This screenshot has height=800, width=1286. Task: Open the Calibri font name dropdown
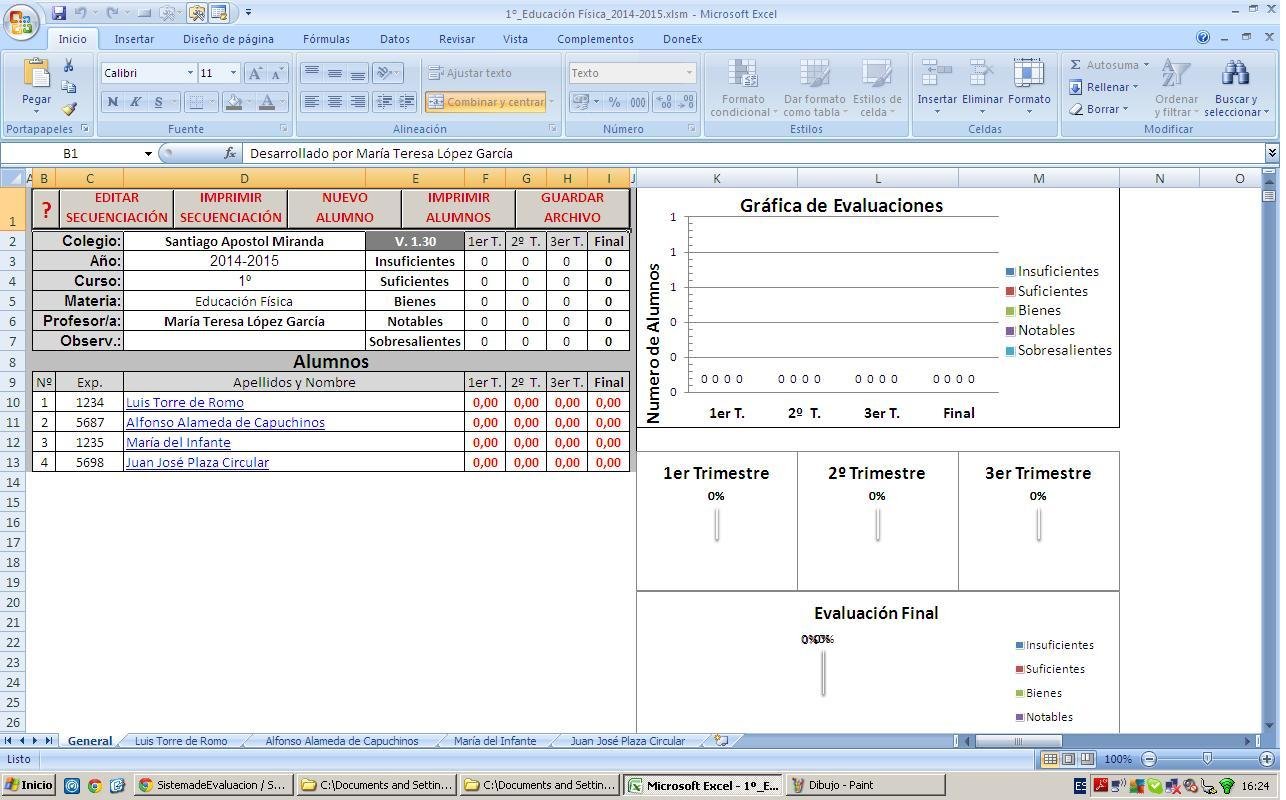190,73
